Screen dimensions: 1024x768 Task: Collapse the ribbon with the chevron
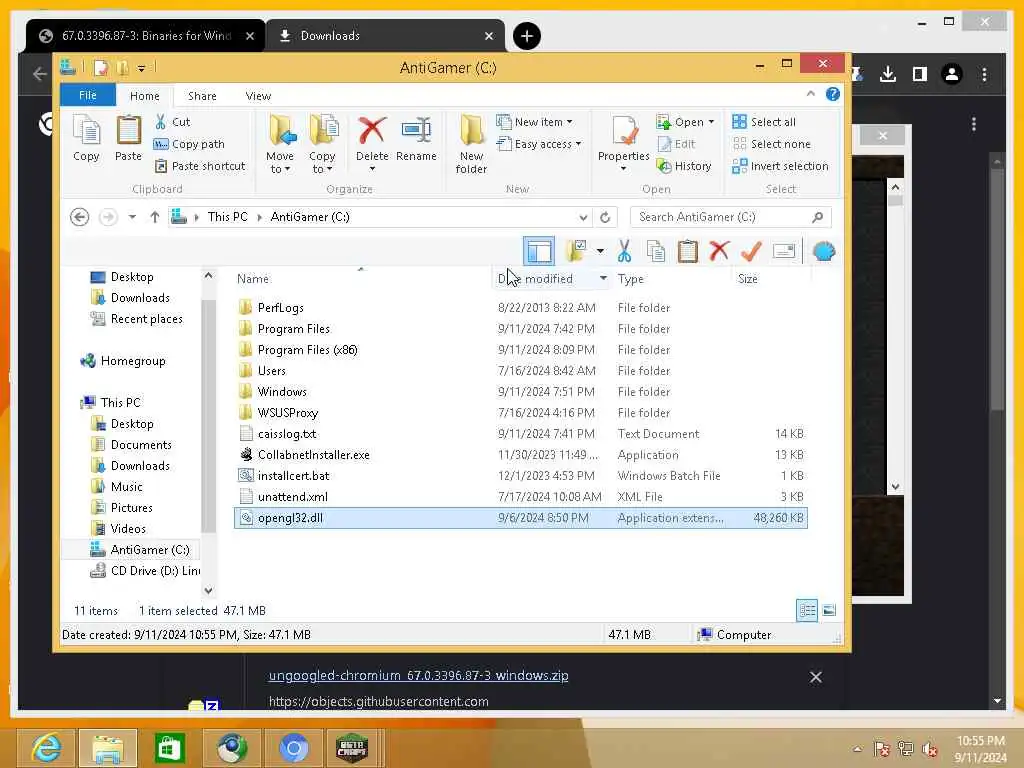(810, 94)
